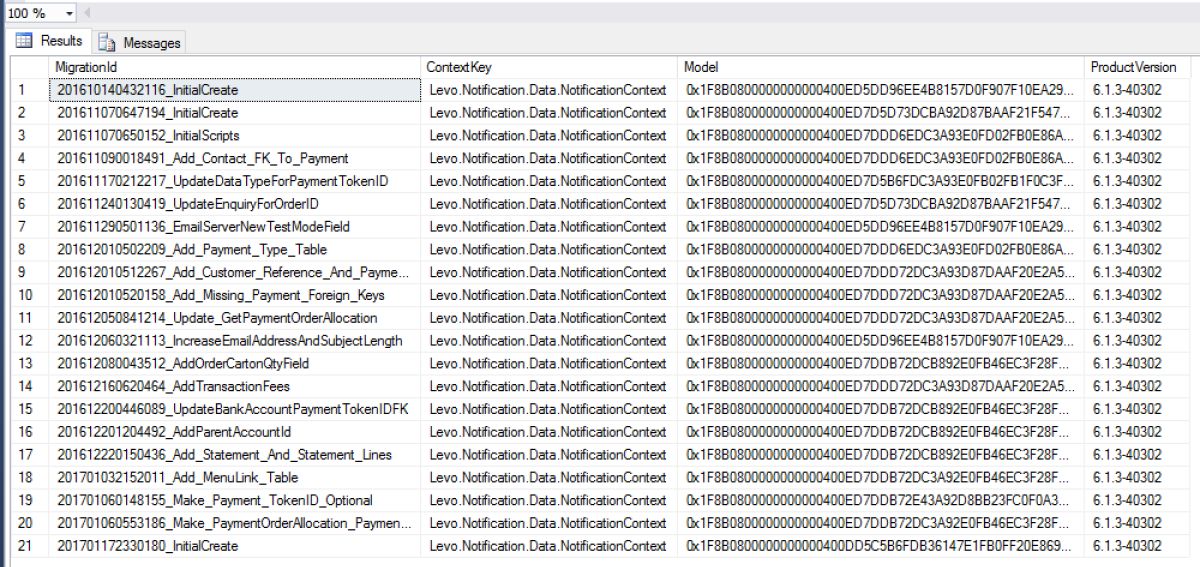Select cell 201612010502209_Add_Payment_Type_Table
Viewport: 1200px width, 567px height.
[236, 249]
